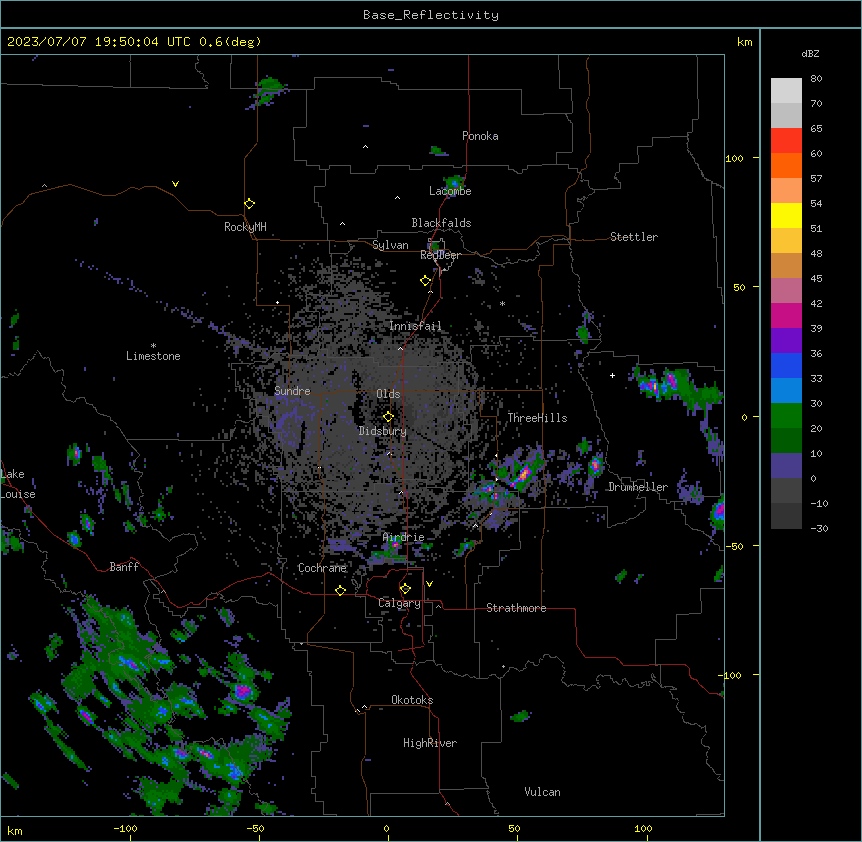Click the km unit label at bottom left
The height and width of the screenshot is (842, 862).
tap(15, 830)
